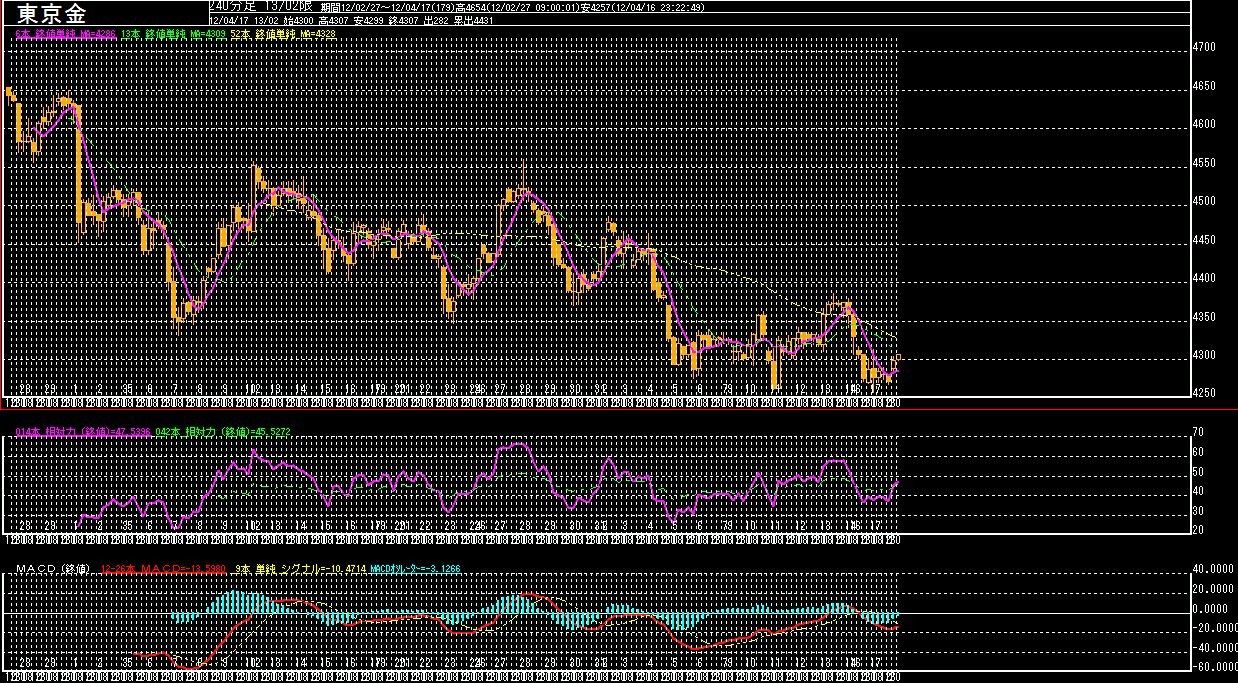Image resolution: width=1238 pixels, height=683 pixels.
Task: Click the 4550 price axis label
Action: pos(1203,163)
